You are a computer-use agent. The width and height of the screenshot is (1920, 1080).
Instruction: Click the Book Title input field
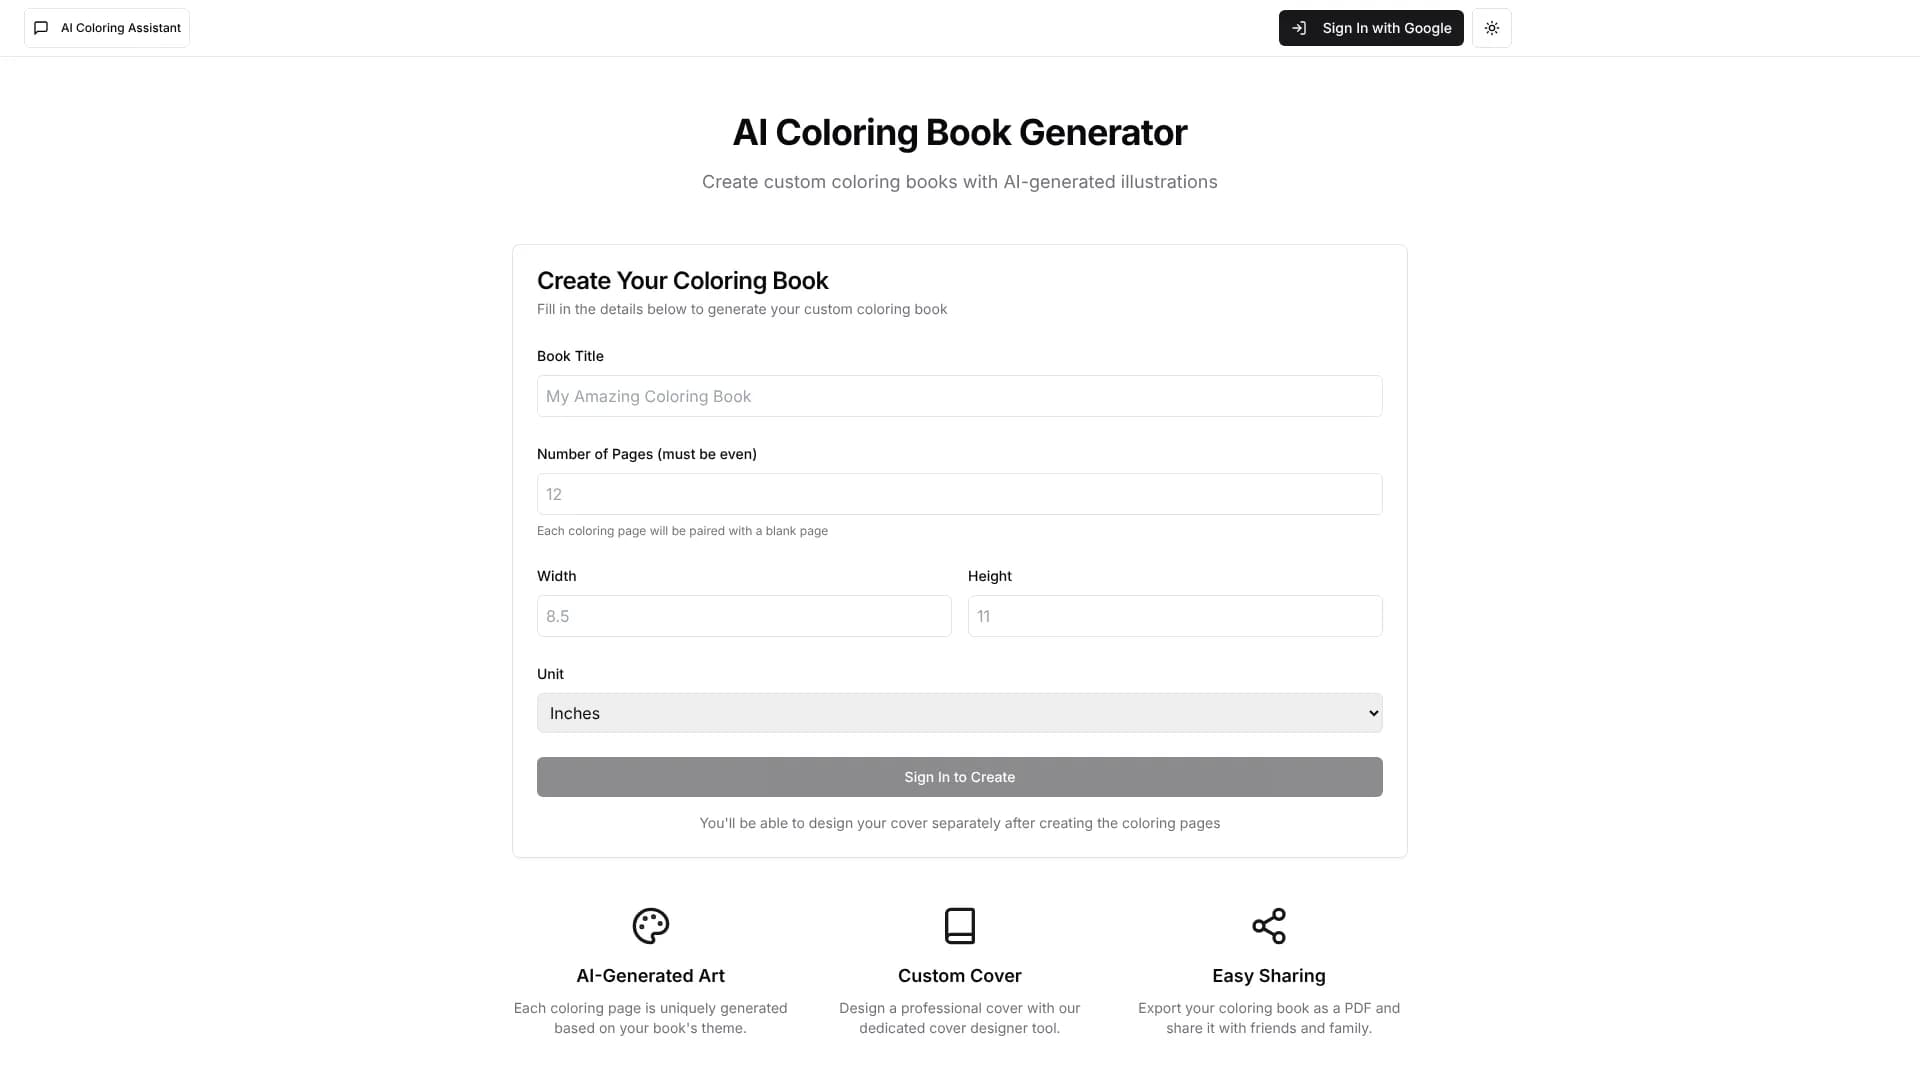(959, 396)
